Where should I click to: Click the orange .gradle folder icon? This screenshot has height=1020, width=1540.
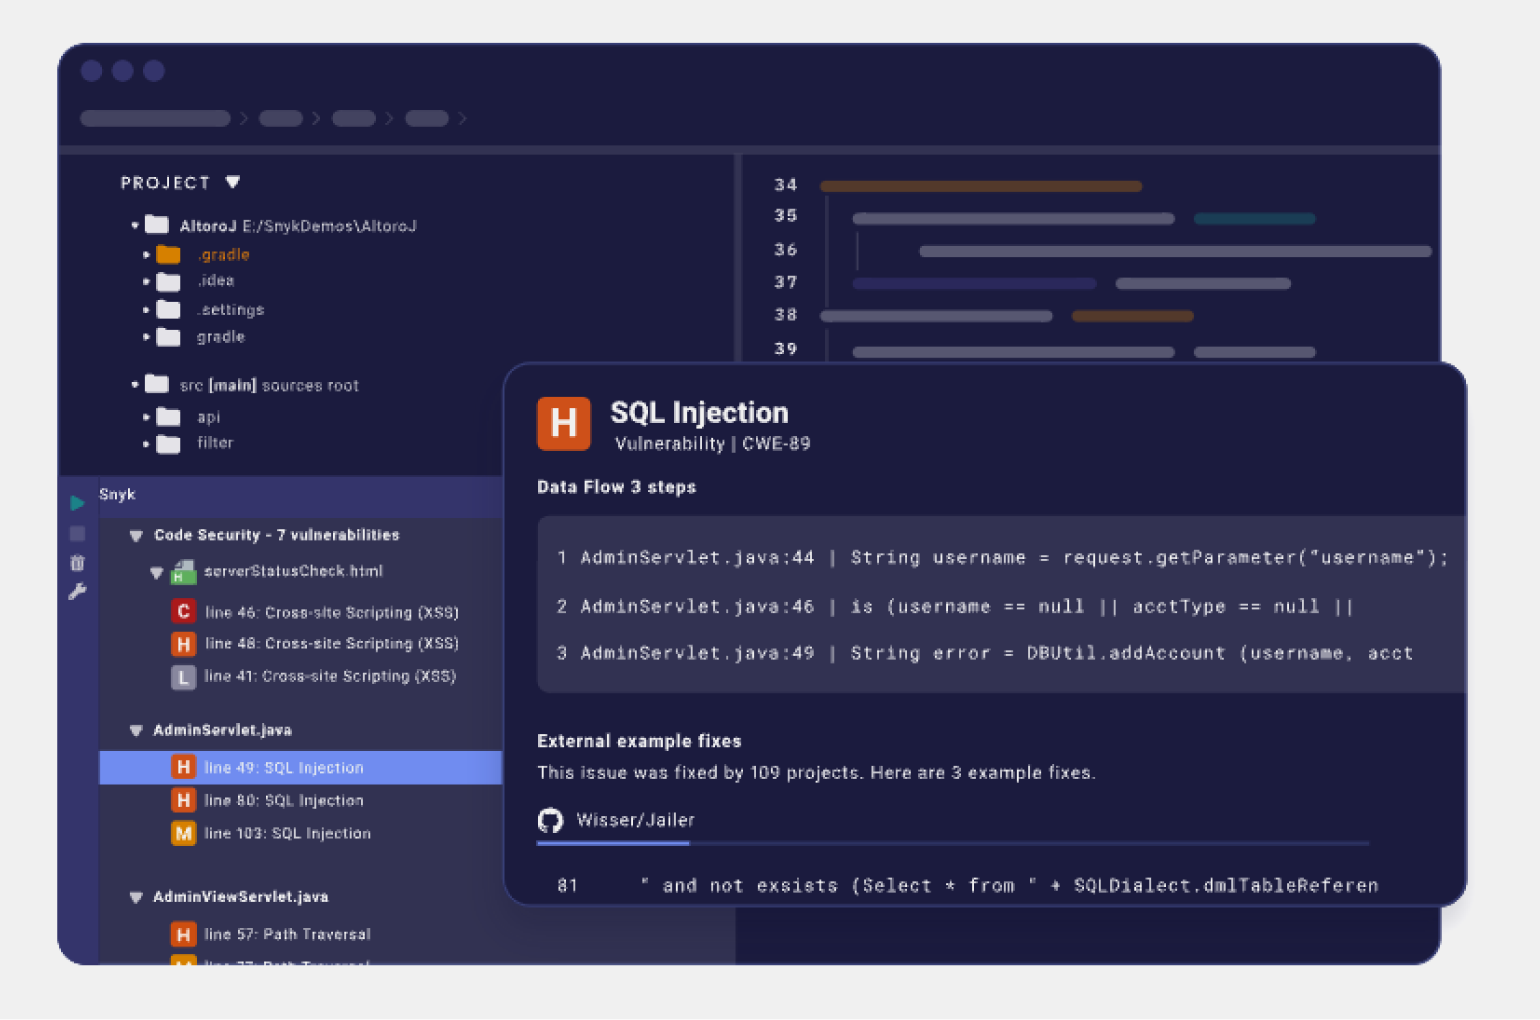(x=168, y=255)
